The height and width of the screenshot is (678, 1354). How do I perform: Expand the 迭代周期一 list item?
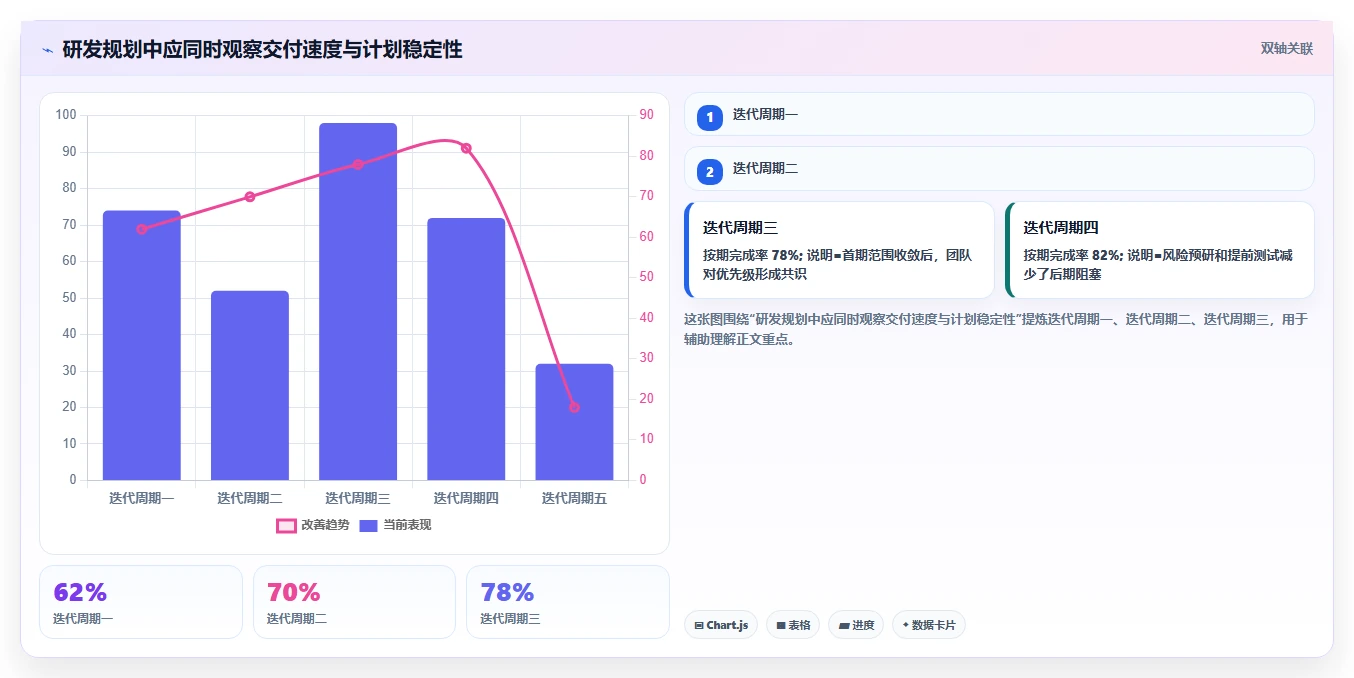click(999, 114)
